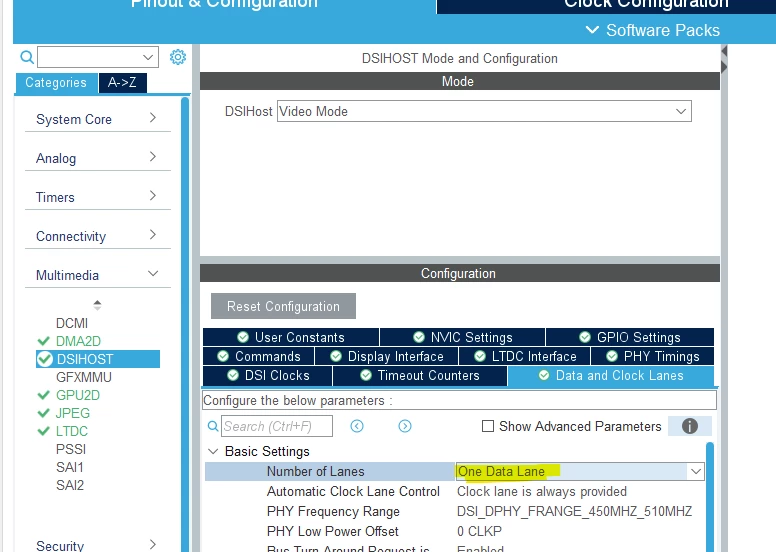
Task: Click the parameter Search (Ctrl+F) field
Action: pos(277,426)
